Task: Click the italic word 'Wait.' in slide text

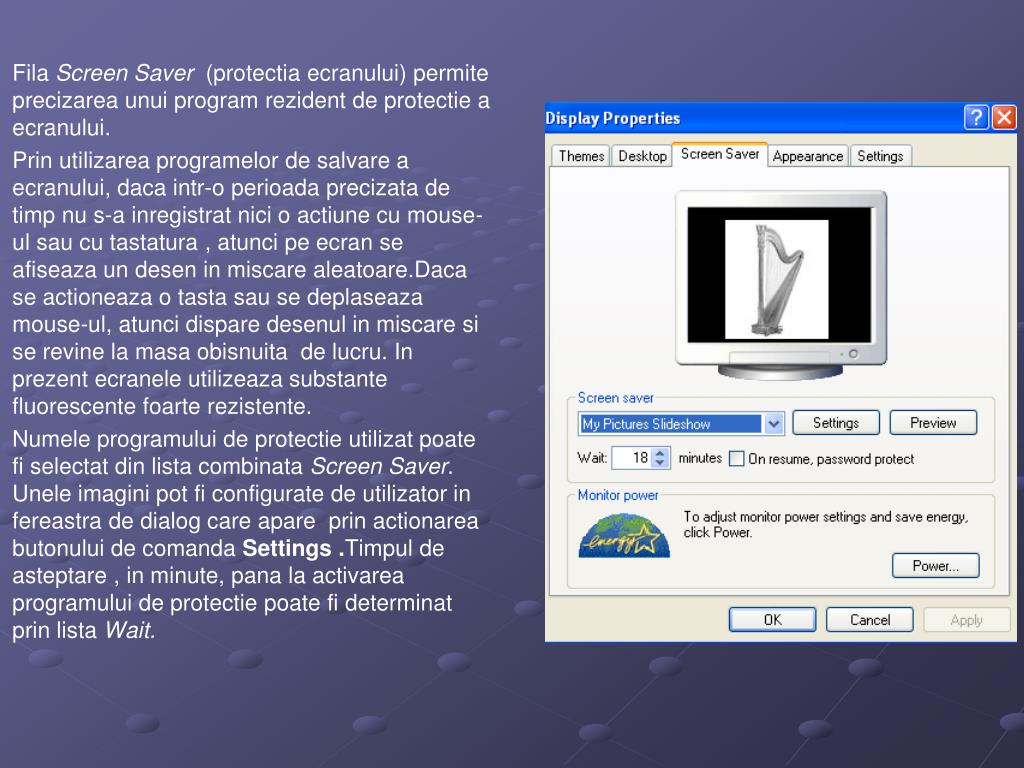Action: 130,630
